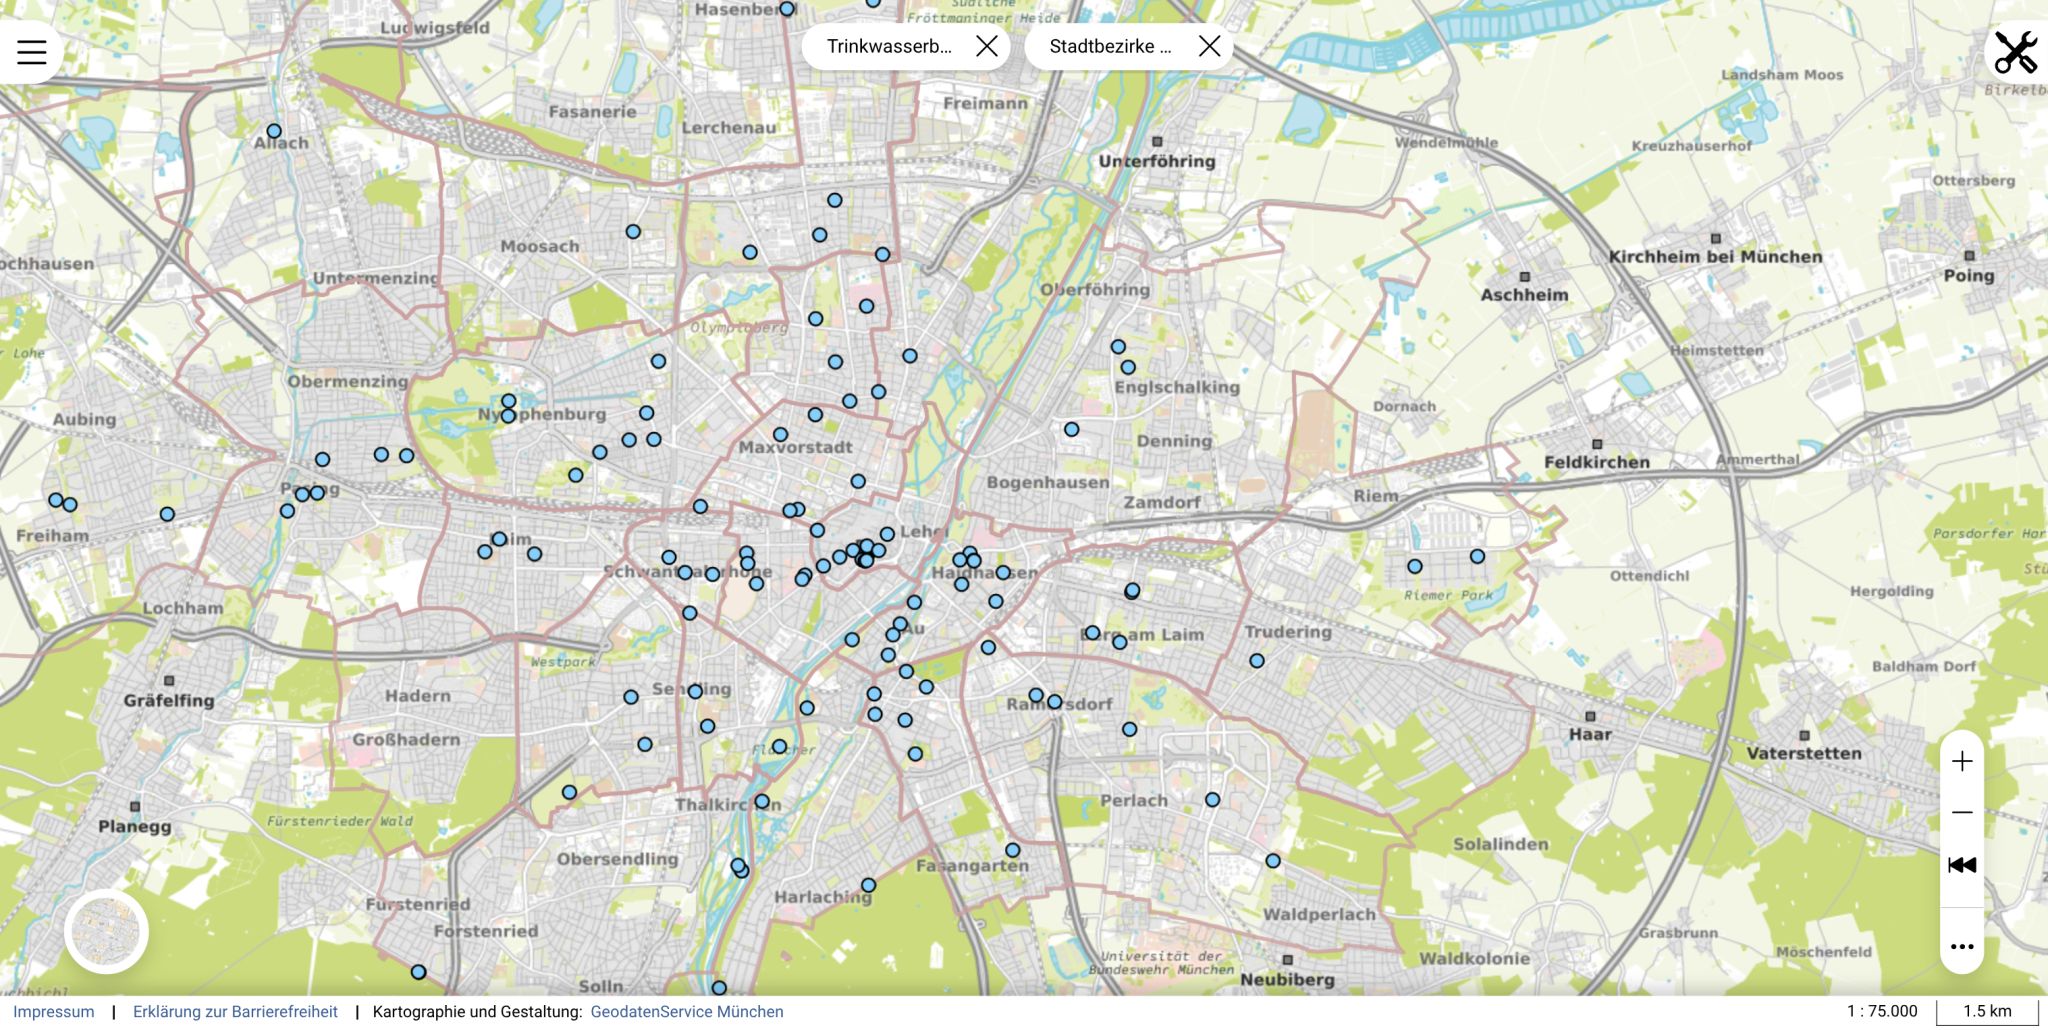This screenshot has width=2048, height=1030.
Task: Switch basemap via round thumbnail
Action: tap(107, 931)
